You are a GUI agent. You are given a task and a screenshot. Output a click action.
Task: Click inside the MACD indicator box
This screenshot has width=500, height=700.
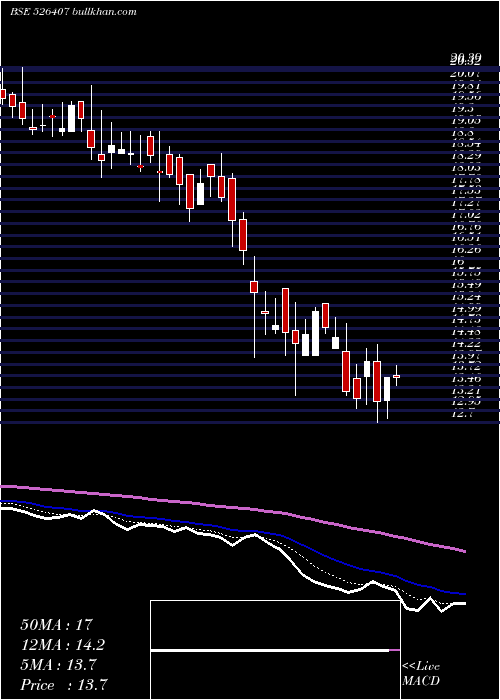[275, 650]
